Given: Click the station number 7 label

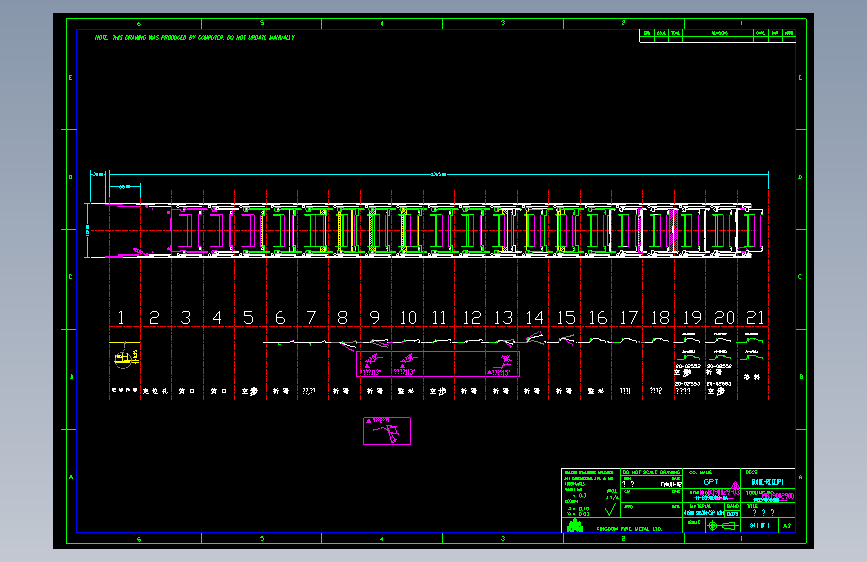Looking at the screenshot, I should (x=311, y=318).
